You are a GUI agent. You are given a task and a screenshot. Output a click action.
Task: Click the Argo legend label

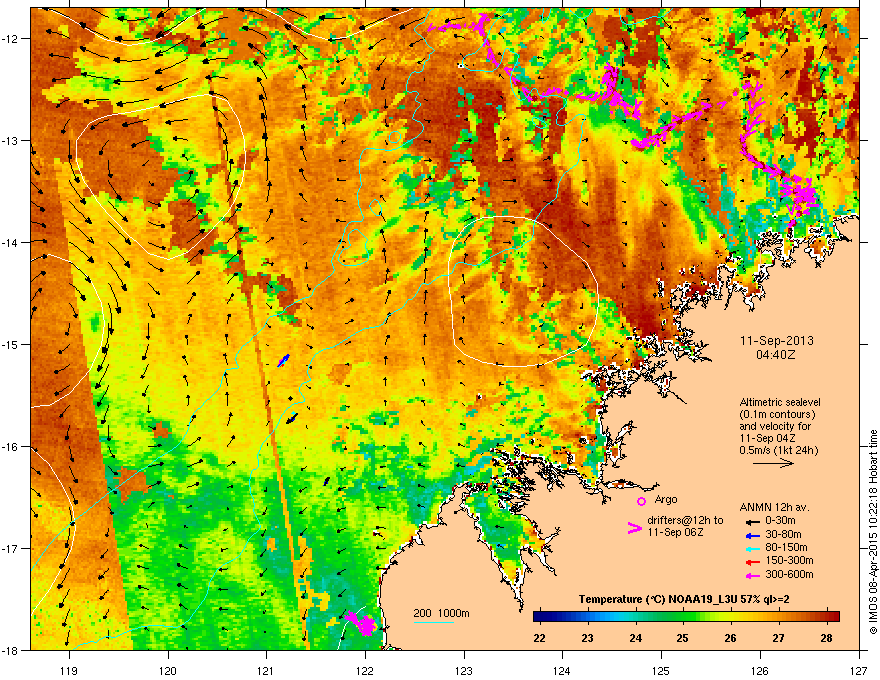click(666, 499)
